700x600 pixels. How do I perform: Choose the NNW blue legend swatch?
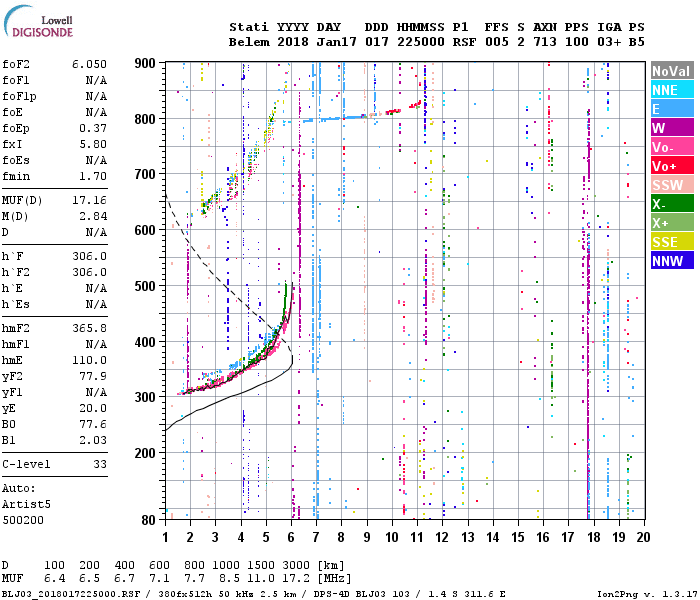672,261
